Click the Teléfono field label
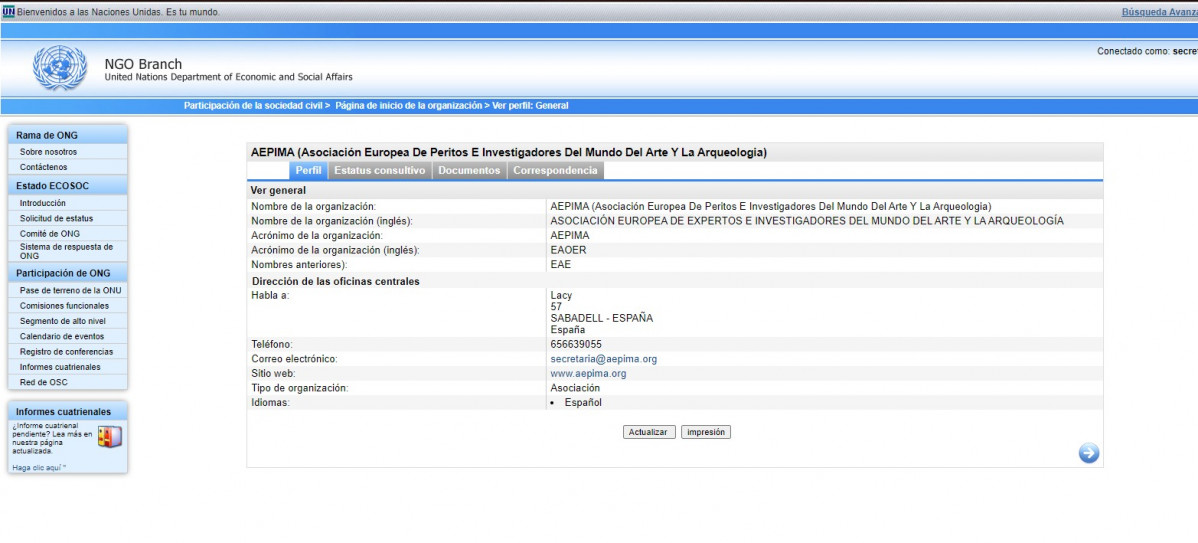Screen dimensions: 1198x543 272,344
